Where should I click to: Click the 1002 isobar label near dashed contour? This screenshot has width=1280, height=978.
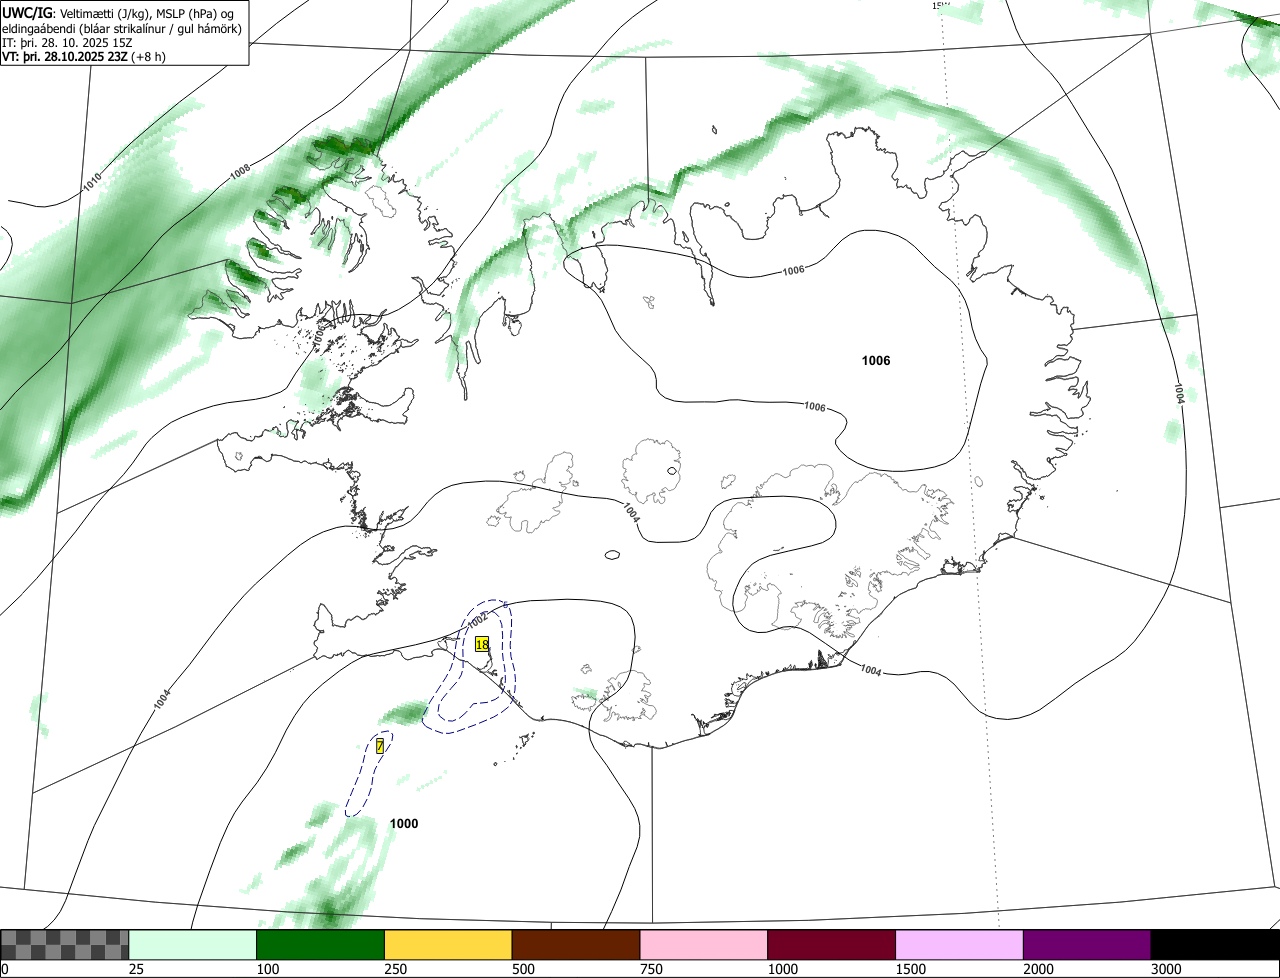tap(477, 621)
